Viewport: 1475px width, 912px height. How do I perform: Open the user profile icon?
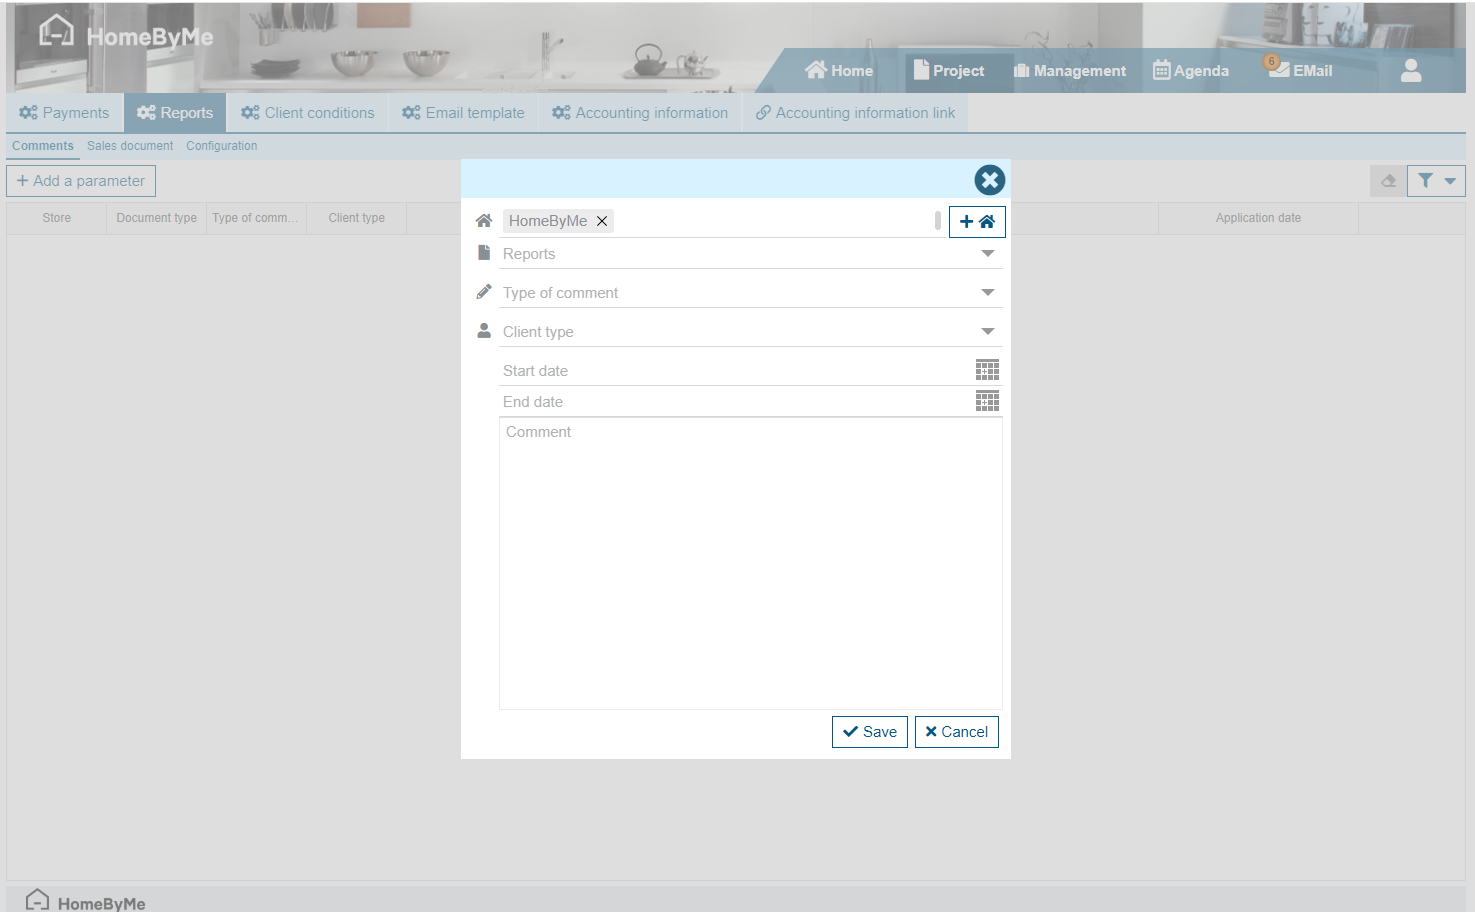pyautogui.click(x=1410, y=71)
